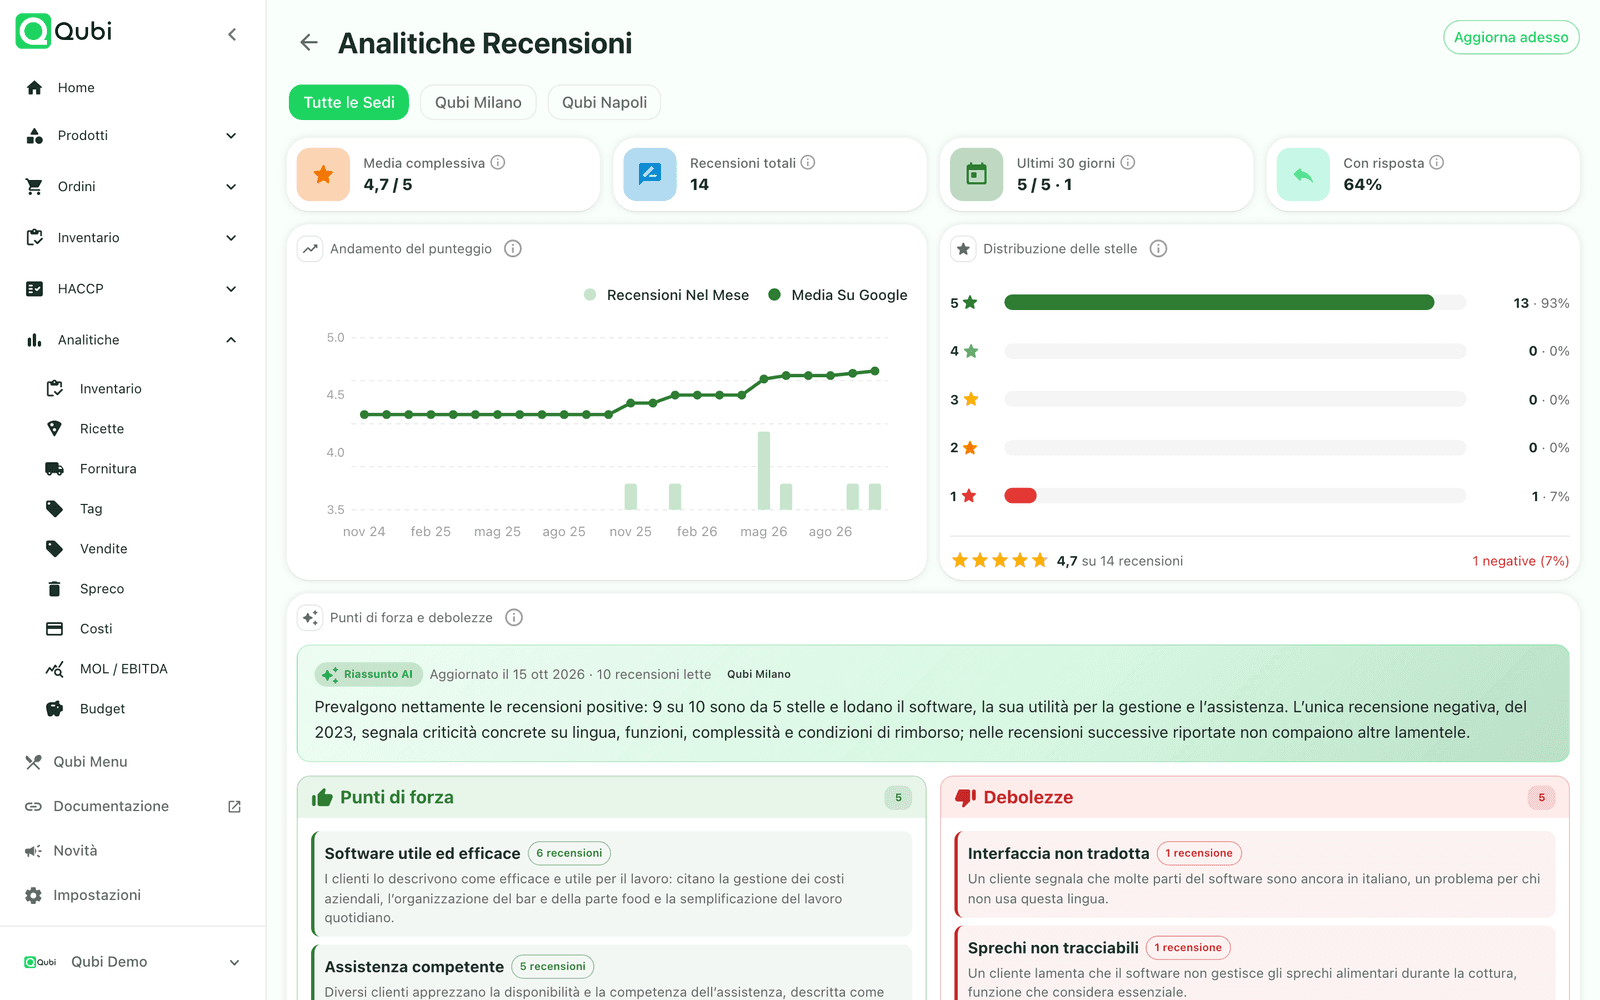
Task: Expand the top-level Inventario section chevron
Action: [231, 238]
